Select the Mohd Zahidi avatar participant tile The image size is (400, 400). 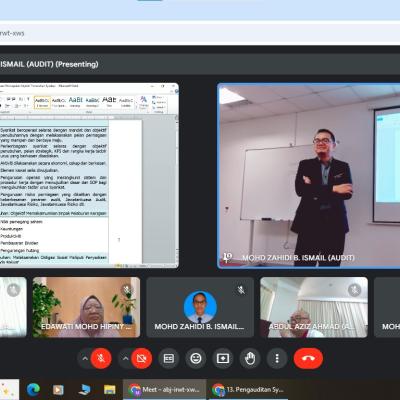pos(200,307)
